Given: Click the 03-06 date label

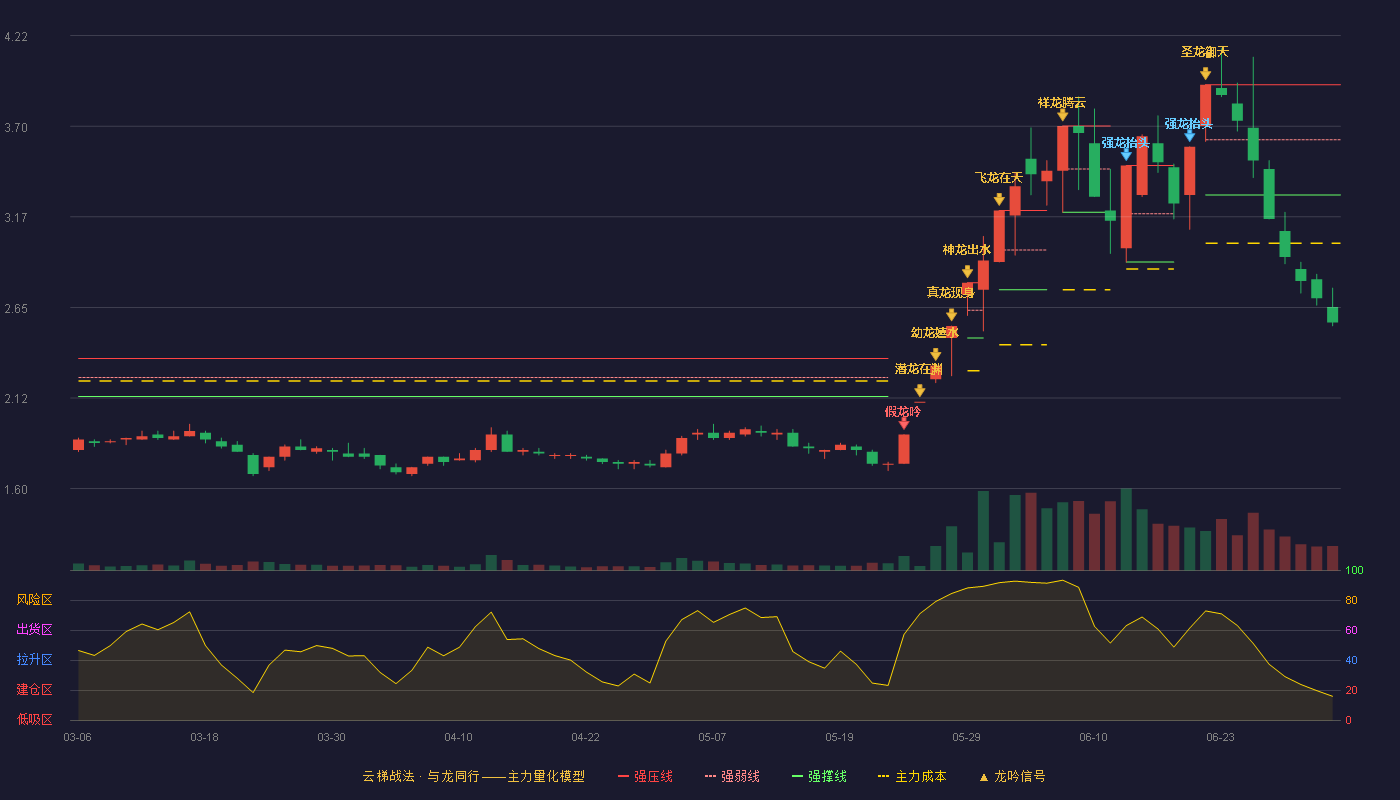Looking at the screenshot, I should pyautogui.click(x=77, y=737).
